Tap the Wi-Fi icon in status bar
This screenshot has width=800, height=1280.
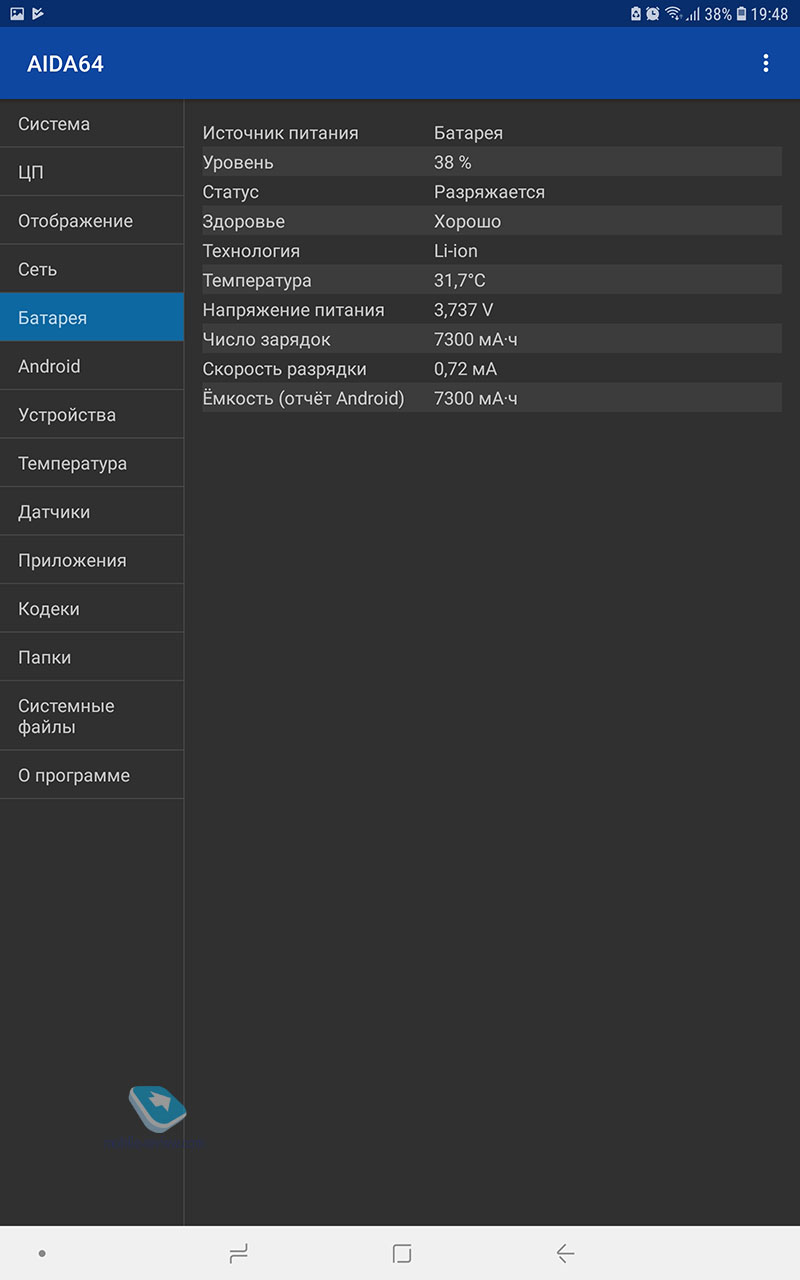tap(673, 14)
